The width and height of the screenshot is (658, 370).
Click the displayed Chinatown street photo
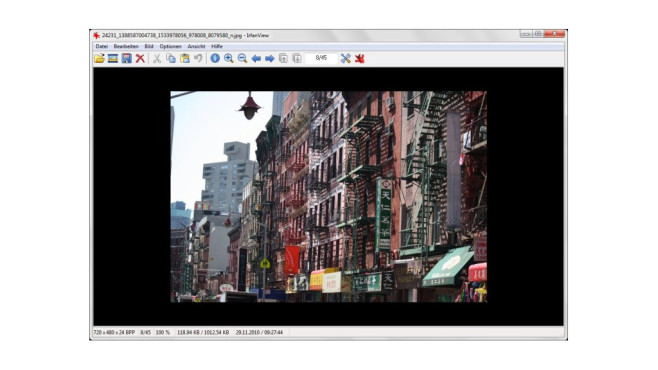(x=329, y=197)
